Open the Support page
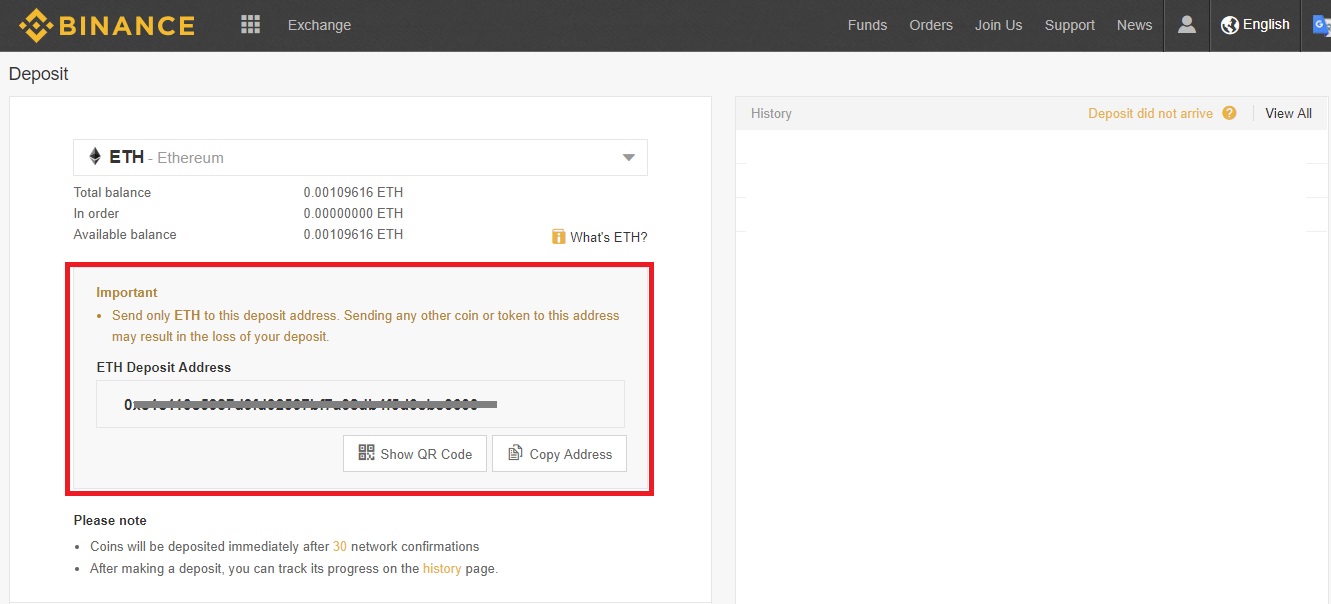Image resolution: width=1331 pixels, height=604 pixels. (1070, 25)
